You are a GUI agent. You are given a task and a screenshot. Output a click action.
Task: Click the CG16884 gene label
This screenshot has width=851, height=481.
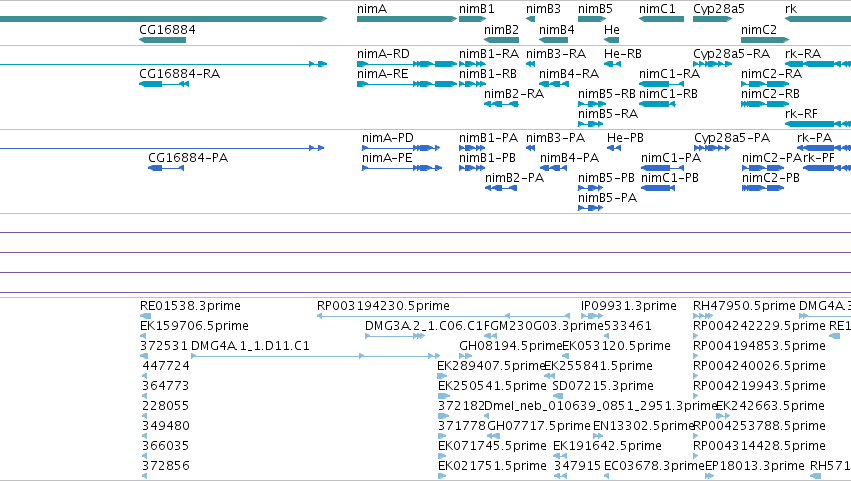coord(167,30)
